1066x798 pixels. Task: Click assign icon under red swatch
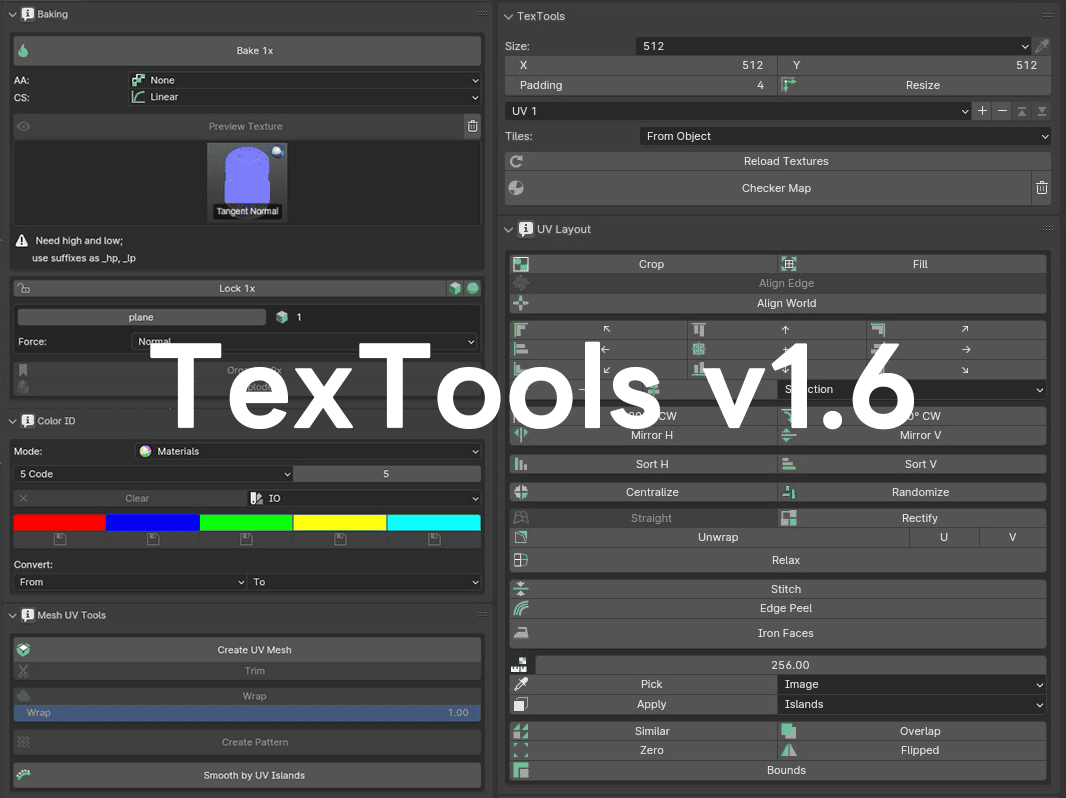pos(60,540)
